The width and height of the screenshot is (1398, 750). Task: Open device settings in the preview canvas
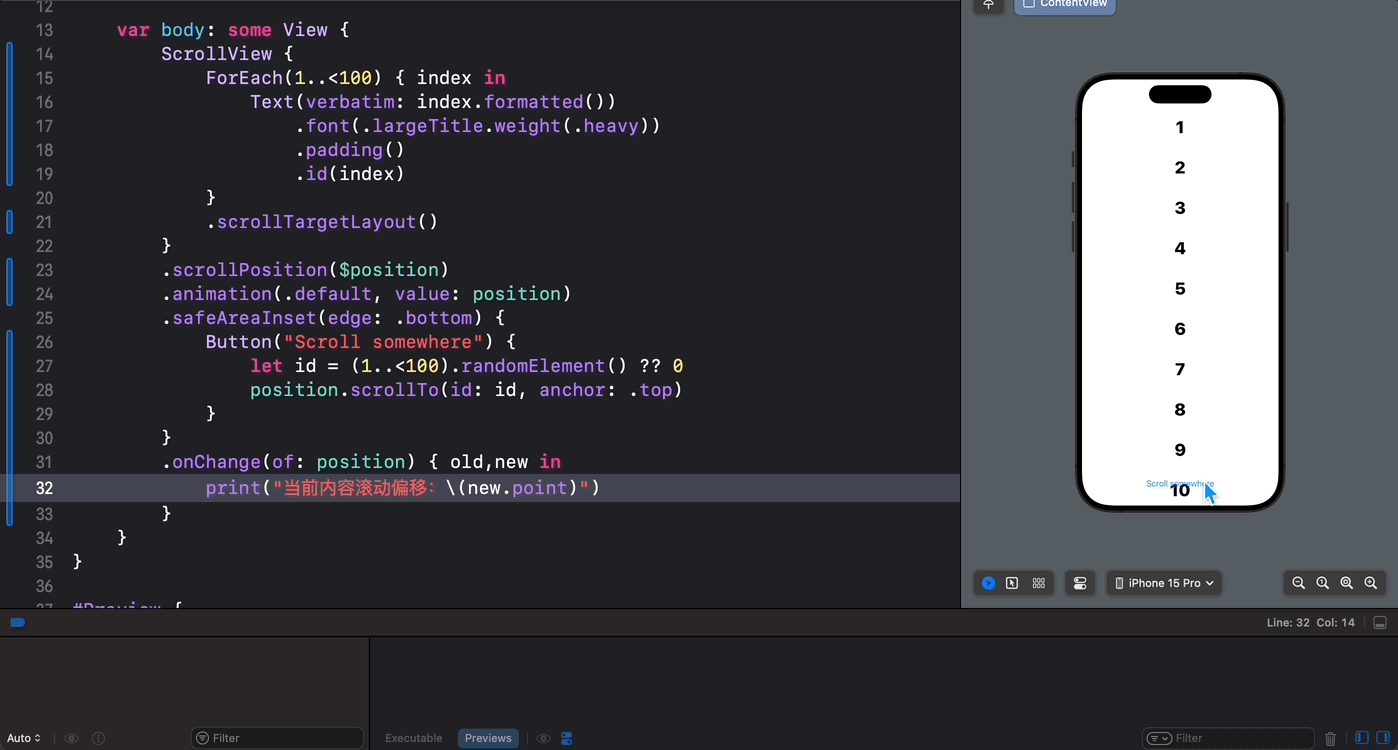coord(1080,583)
